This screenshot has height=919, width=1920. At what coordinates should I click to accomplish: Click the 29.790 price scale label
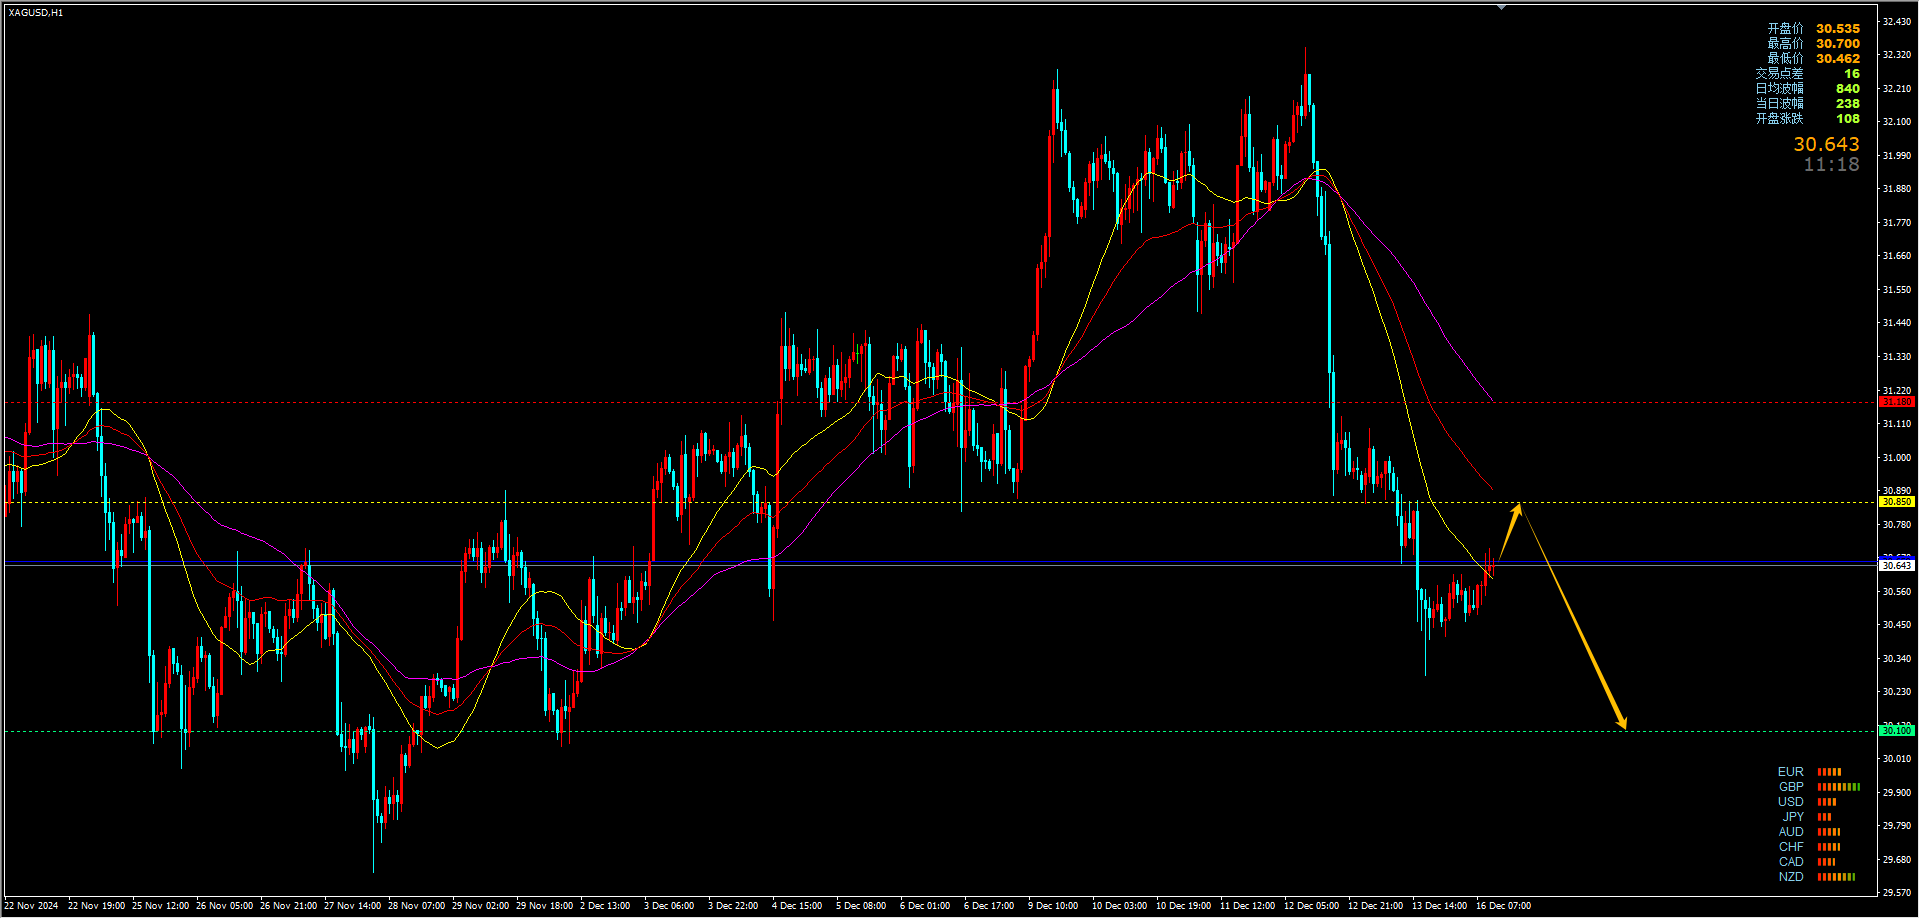[x=1897, y=826]
